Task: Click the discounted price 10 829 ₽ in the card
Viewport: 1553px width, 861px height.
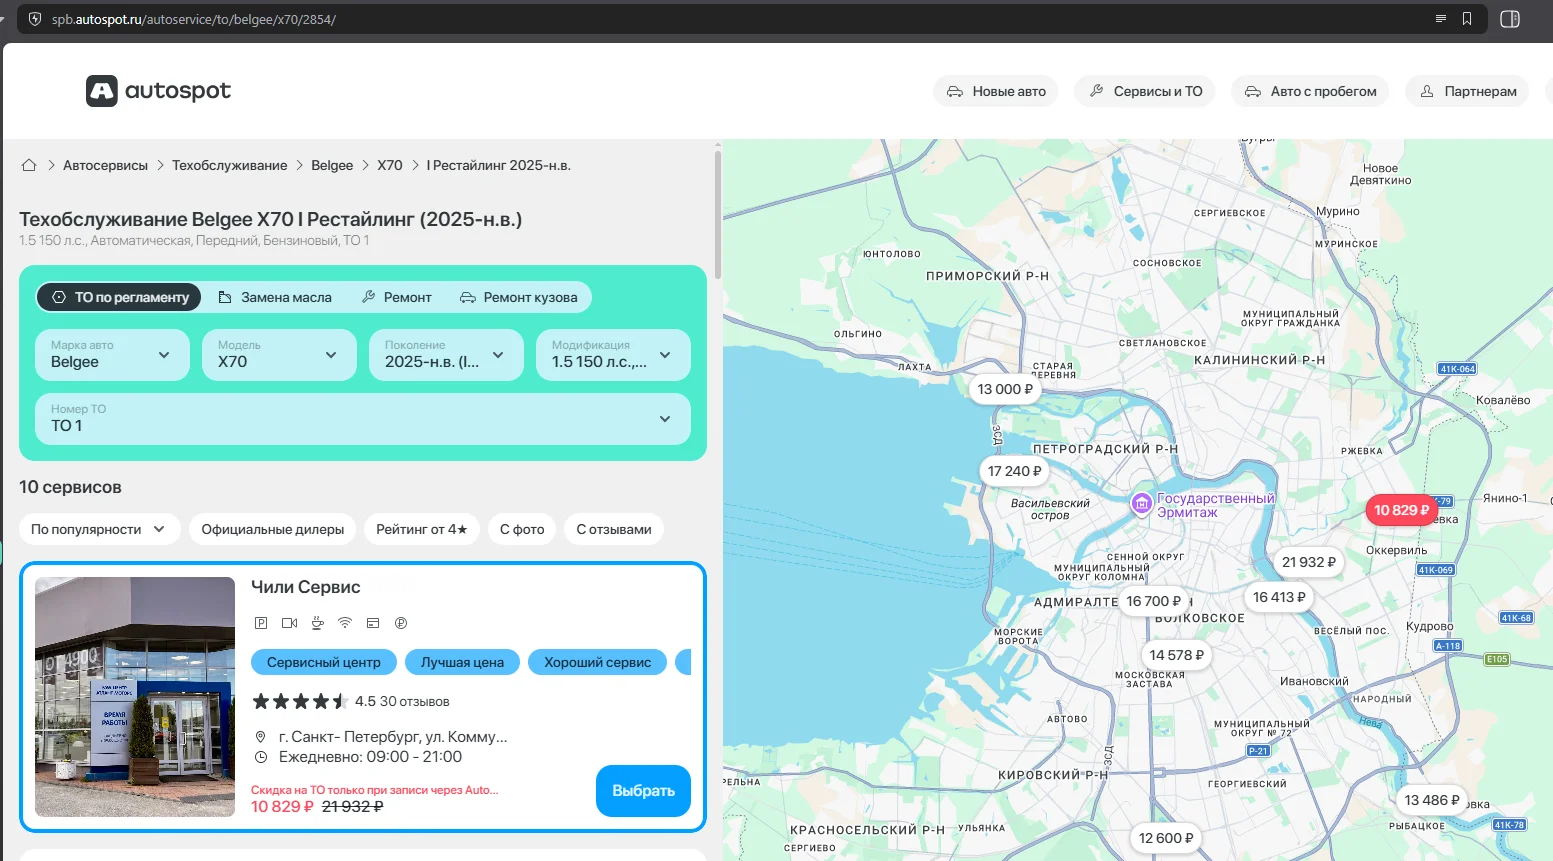Action: pos(282,807)
